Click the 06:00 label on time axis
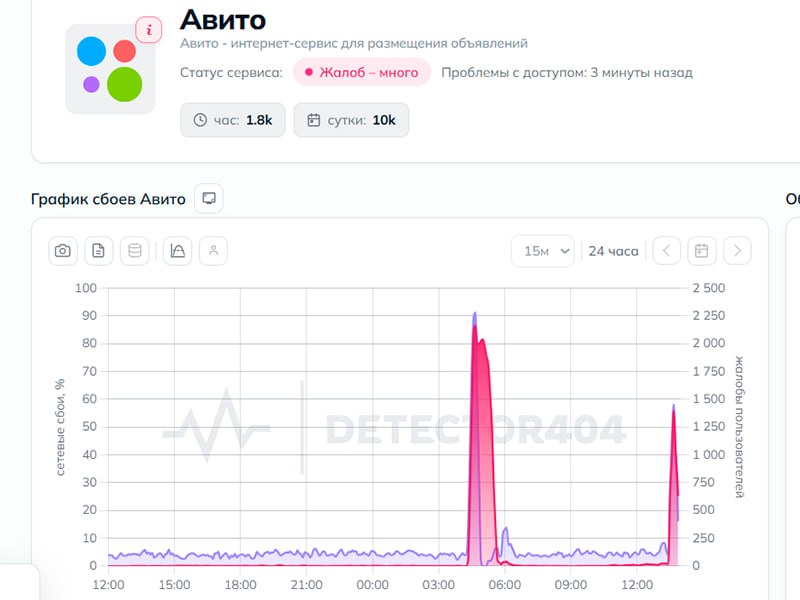Viewport: 800px width, 600px height. [505, 585]
